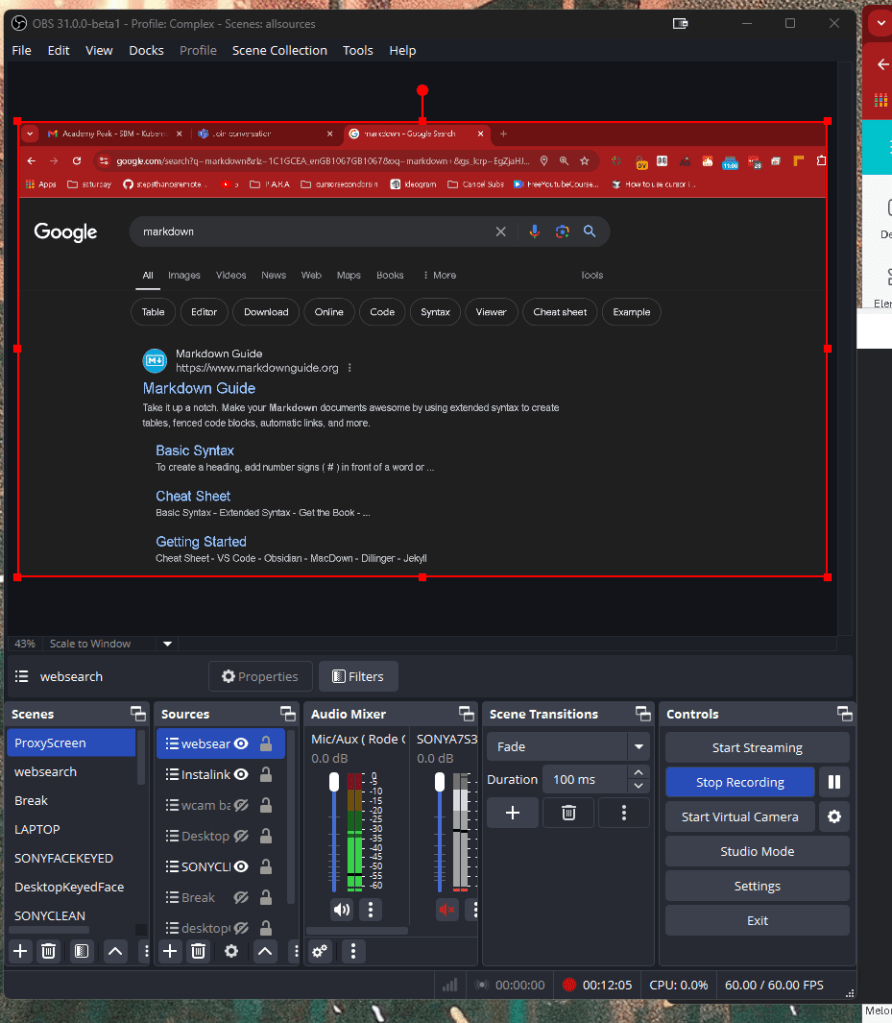The image size is (892, 1023).
Task: Open the Scene Collection menu
Action: click(x=279, y=50)
